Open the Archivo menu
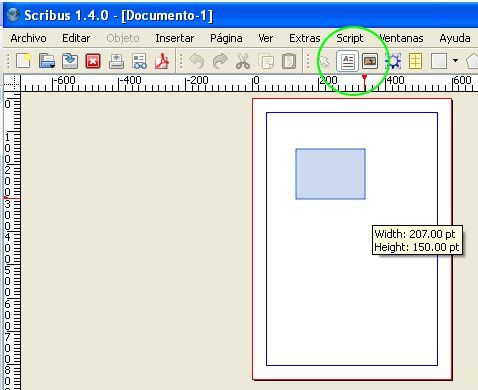Screen dimensions: 478x390 [x=28, y=38]
